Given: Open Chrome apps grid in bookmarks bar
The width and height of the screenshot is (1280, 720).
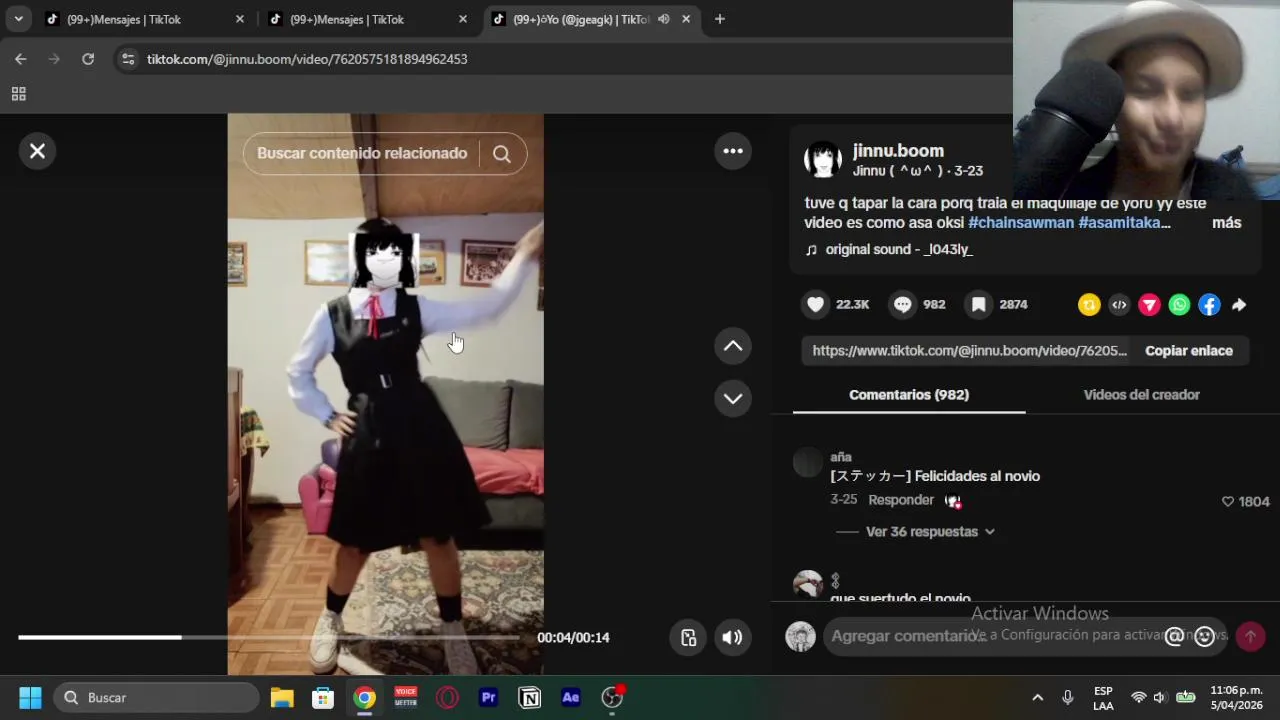Looking at the screenshot, I should [x=18, y=94].
